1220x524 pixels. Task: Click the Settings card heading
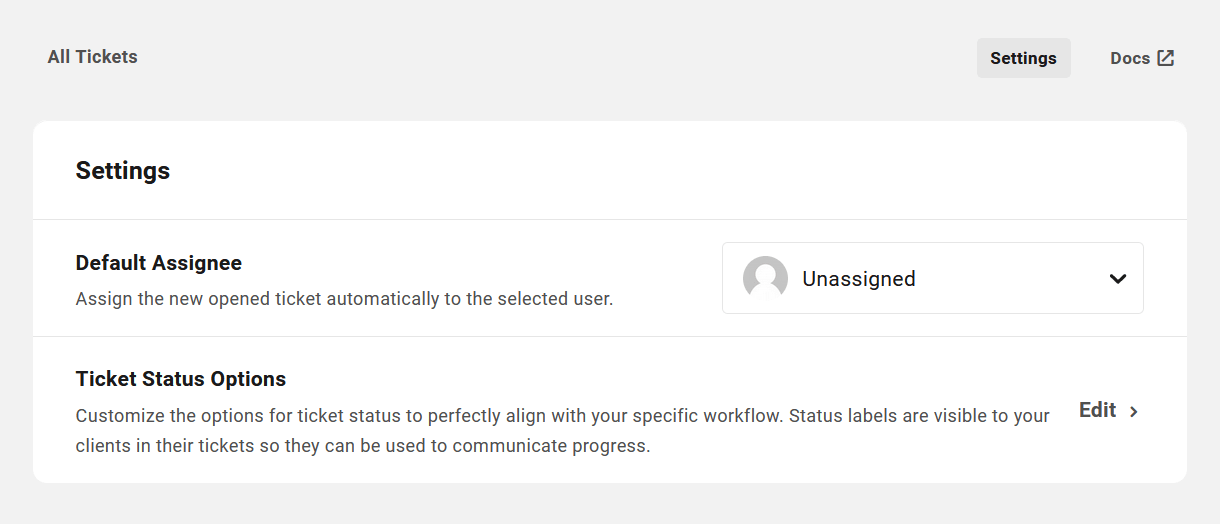coord(122,171)
